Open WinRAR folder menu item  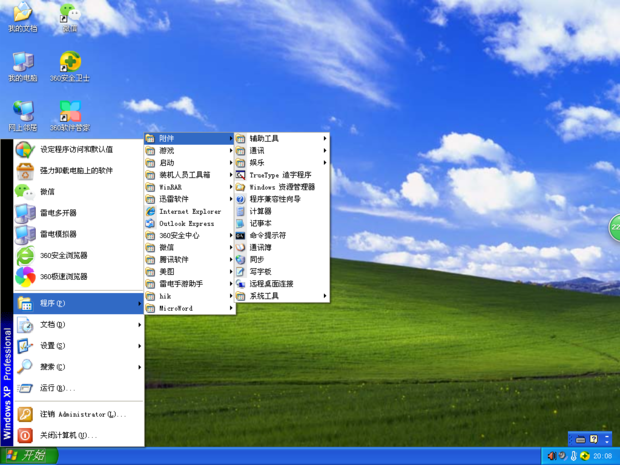(x=190, y=187)
